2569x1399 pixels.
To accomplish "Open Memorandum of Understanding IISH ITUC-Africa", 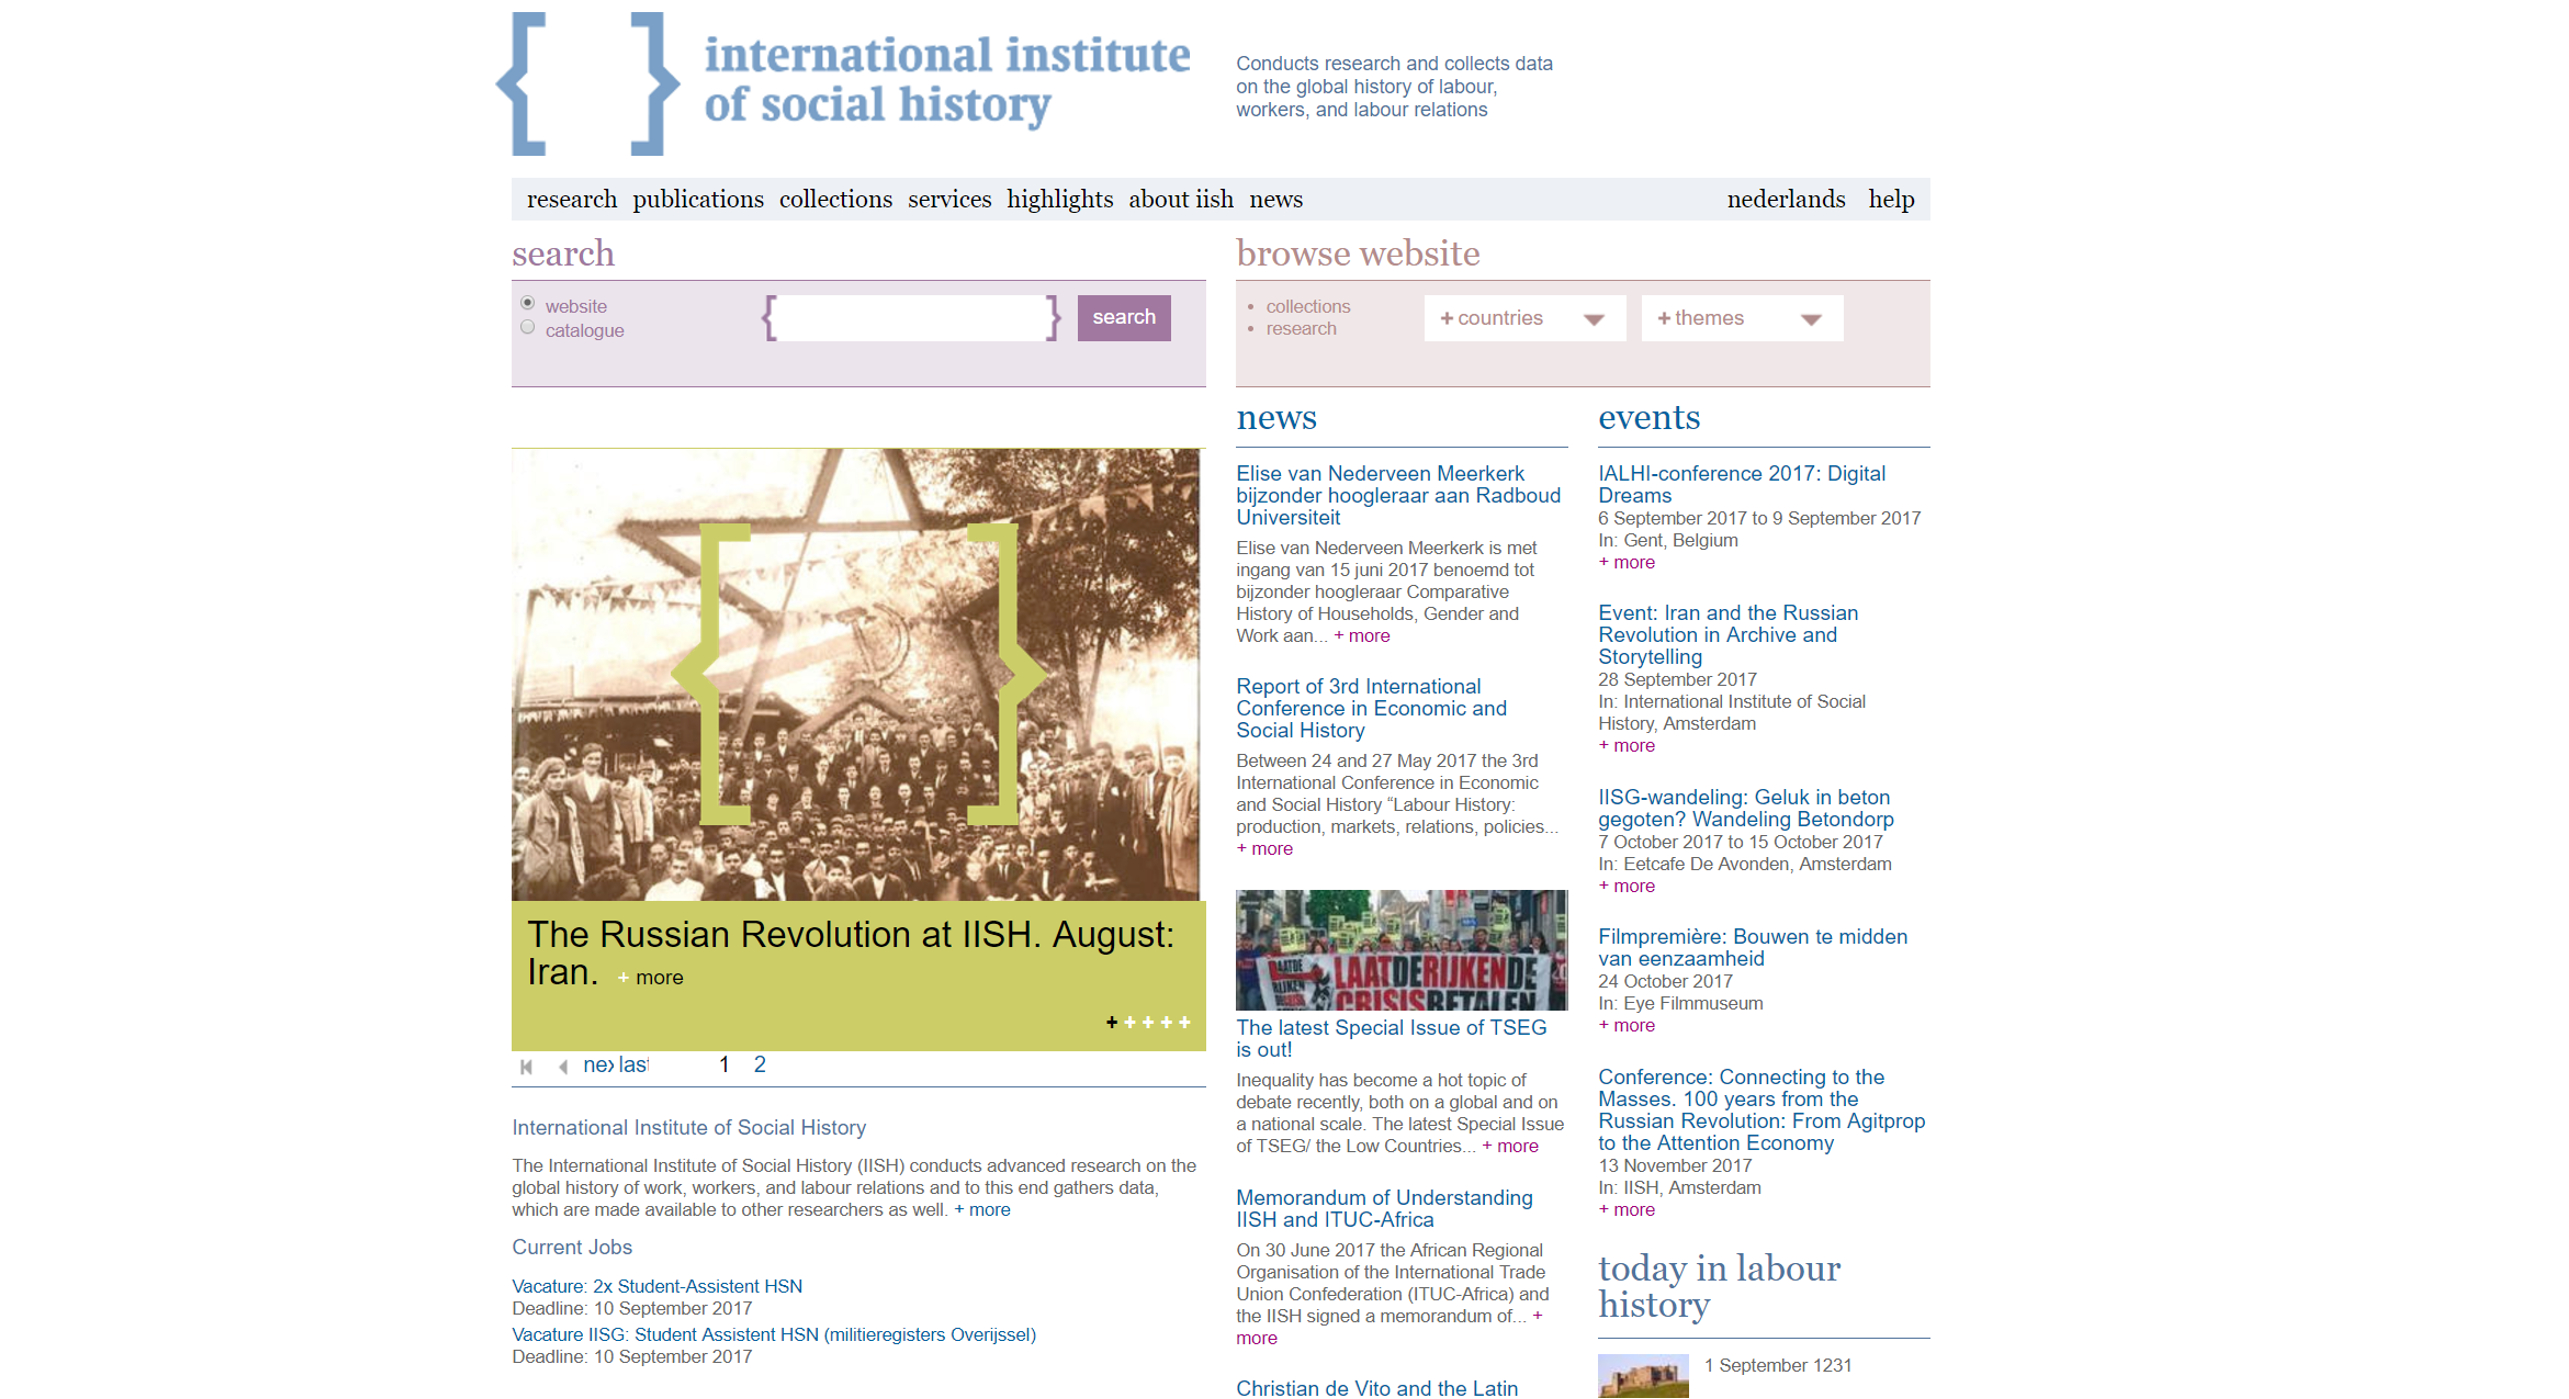I will (1384, 1208).
